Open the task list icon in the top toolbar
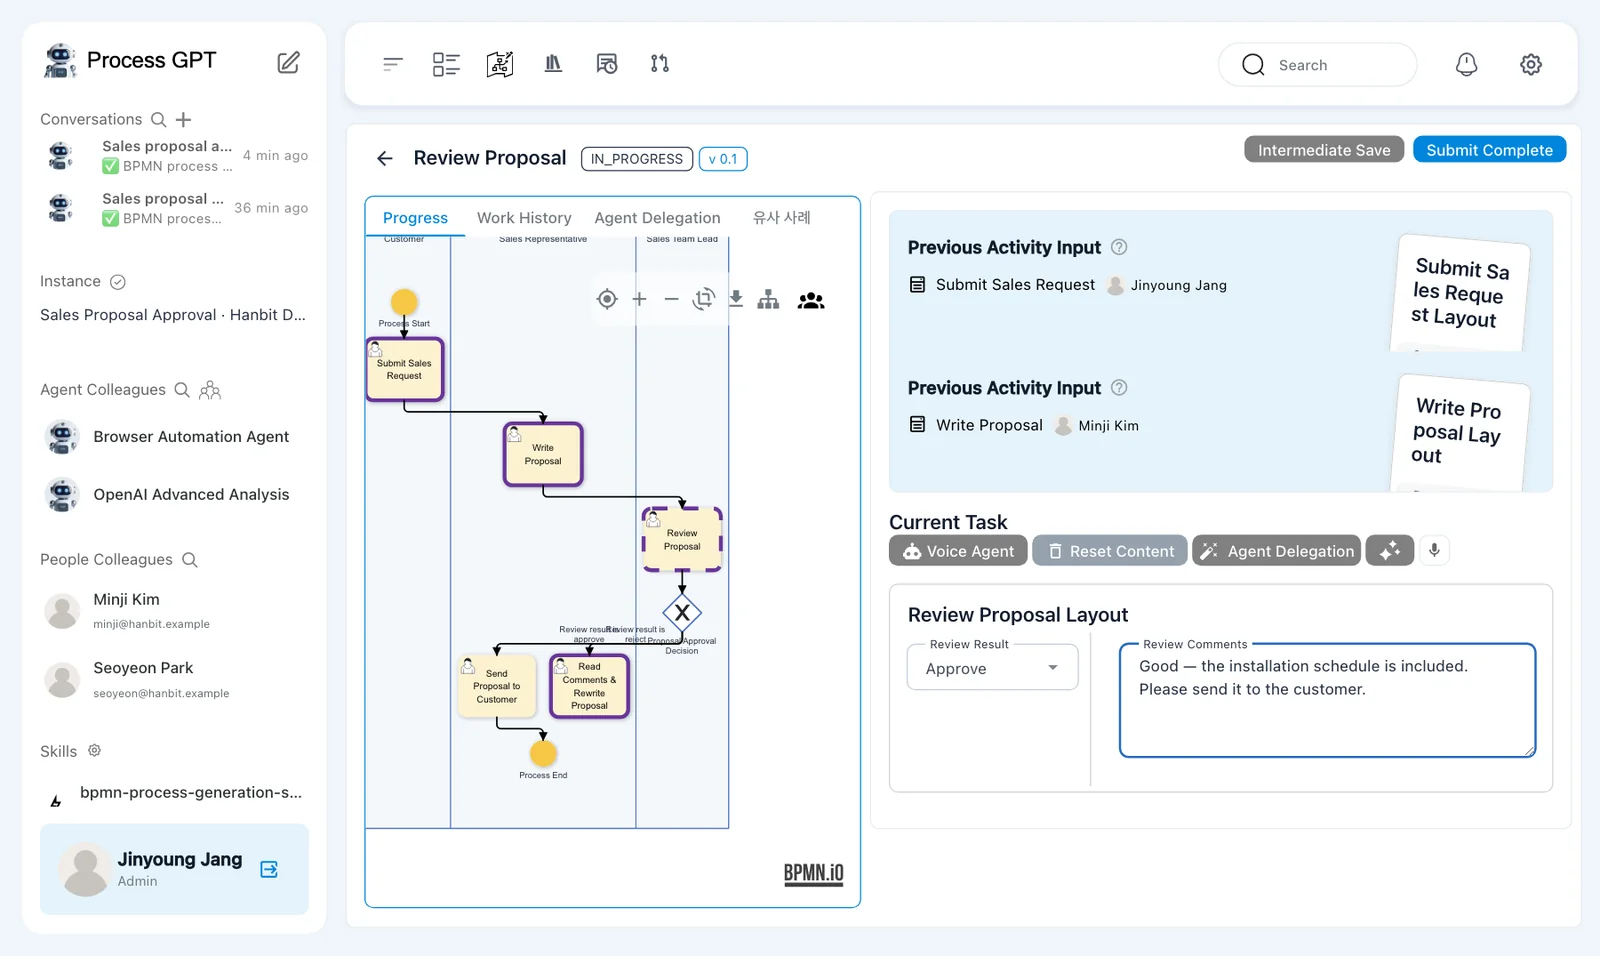The width and height of the screenshot is (1600, 956). [x=446, y=64]
